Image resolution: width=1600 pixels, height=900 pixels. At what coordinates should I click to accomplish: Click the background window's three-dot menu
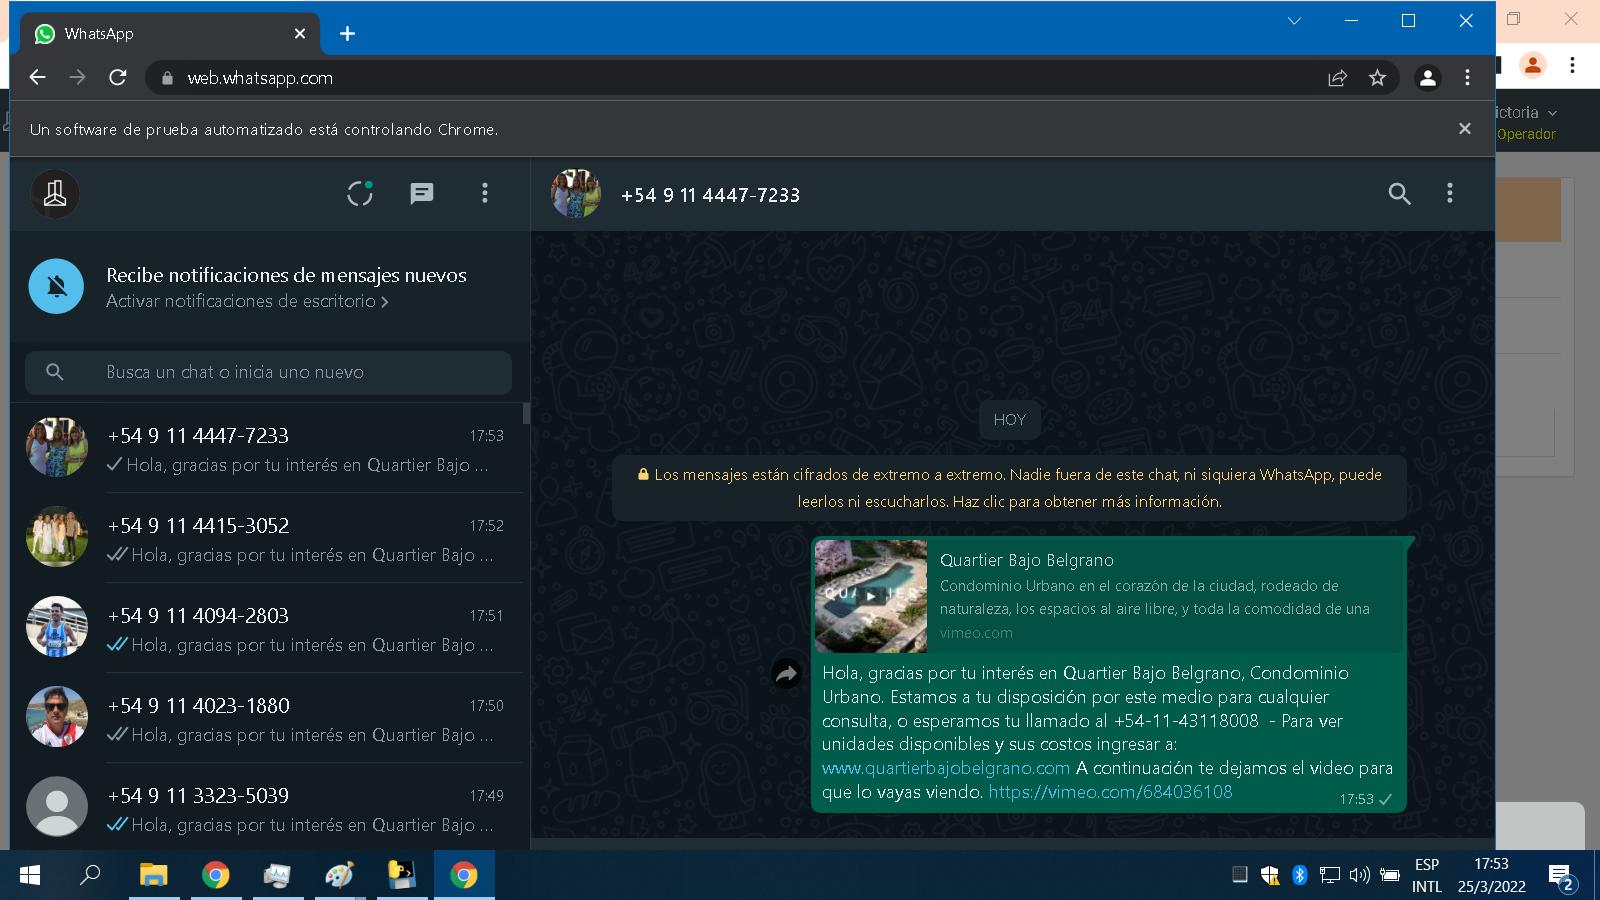point(1572,65)
